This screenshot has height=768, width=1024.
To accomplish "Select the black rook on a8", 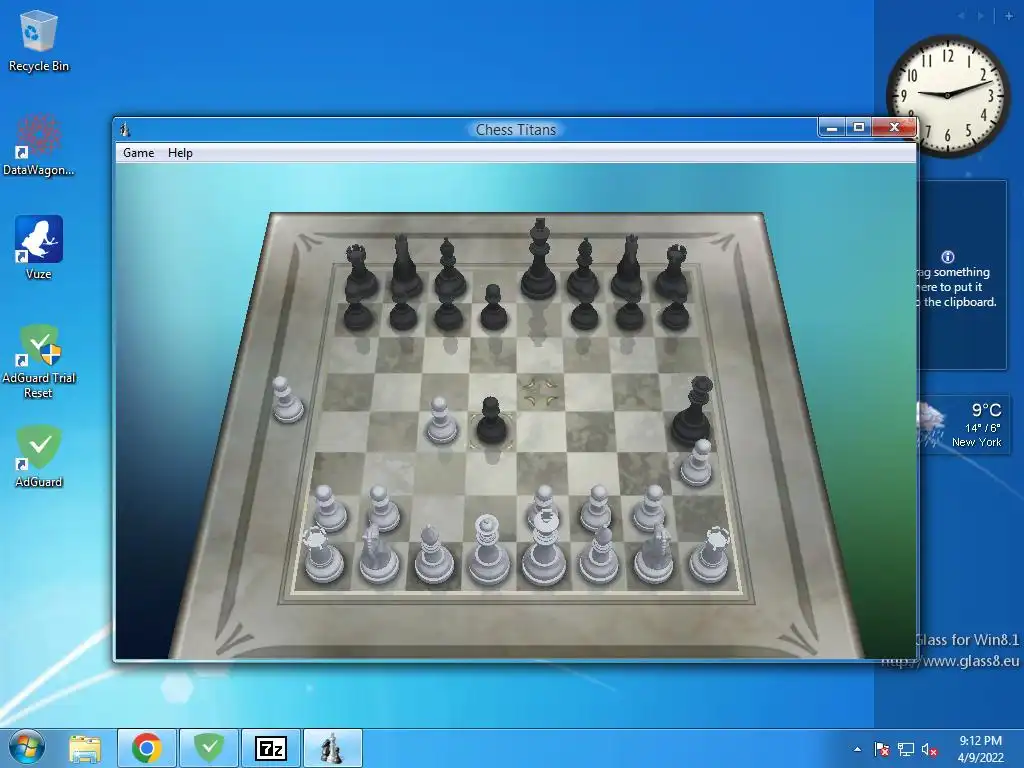I will point(360,271).
